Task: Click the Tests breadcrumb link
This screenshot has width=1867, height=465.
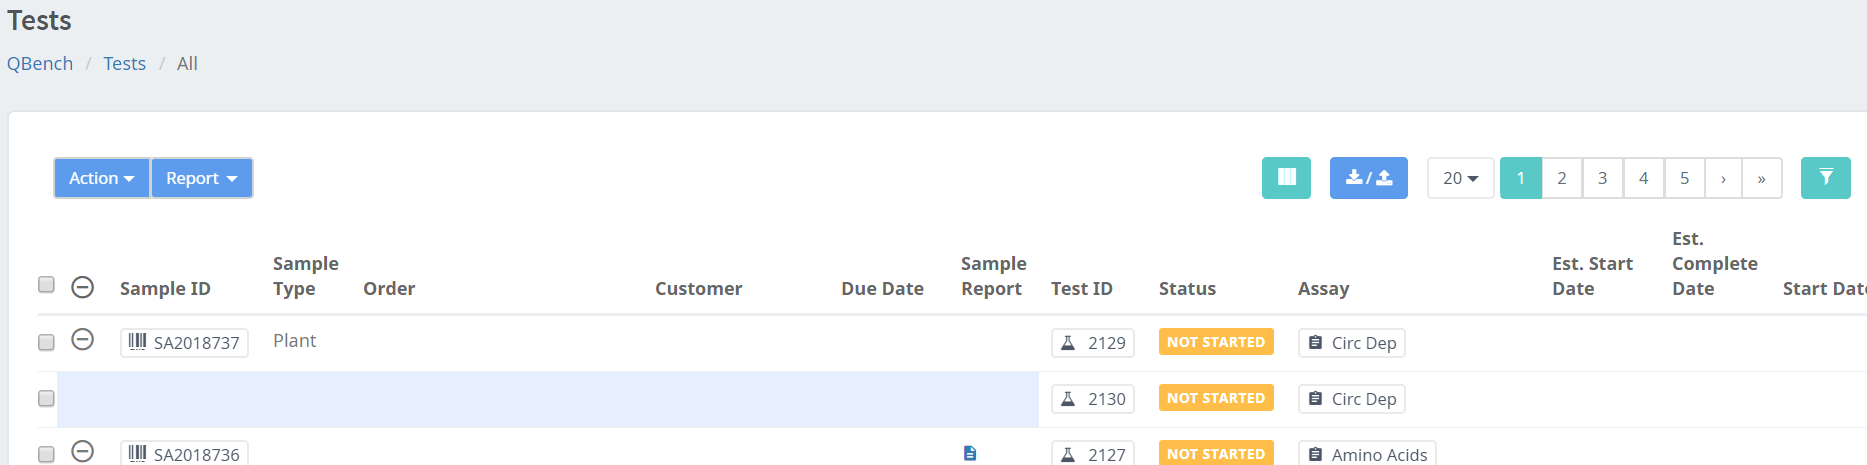Action: (x=124, y=64)
